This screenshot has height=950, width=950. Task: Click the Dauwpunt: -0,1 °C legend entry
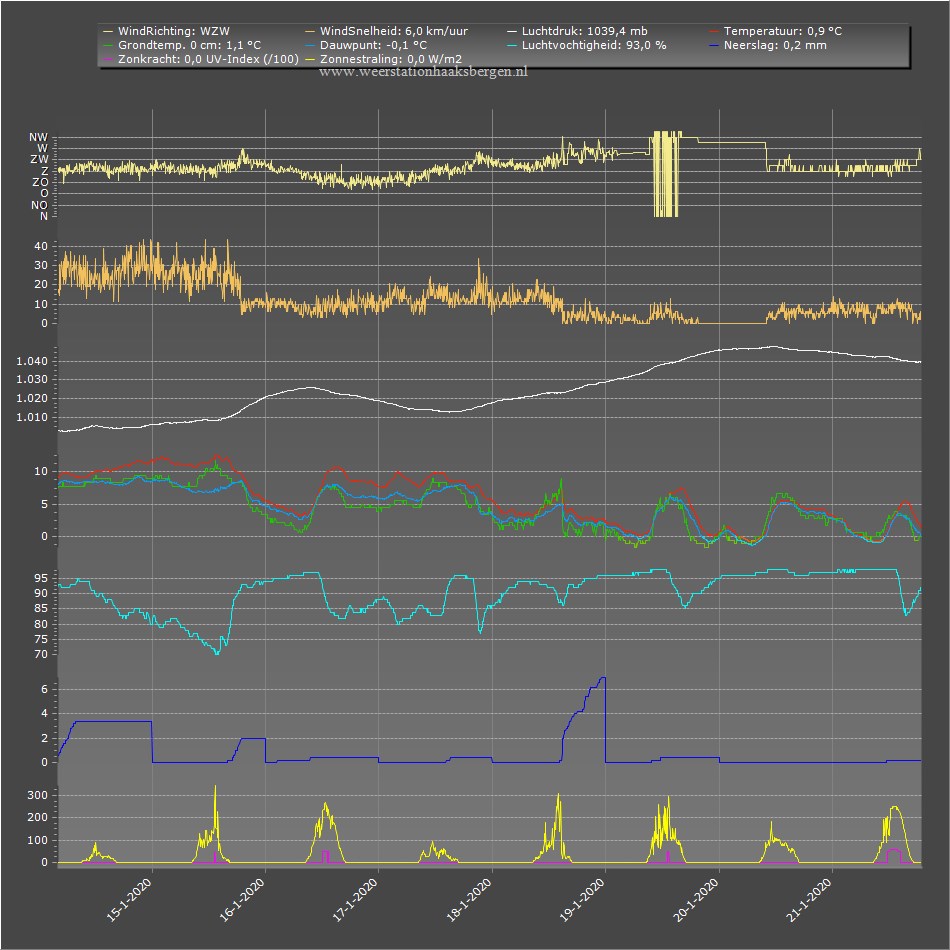366,45
